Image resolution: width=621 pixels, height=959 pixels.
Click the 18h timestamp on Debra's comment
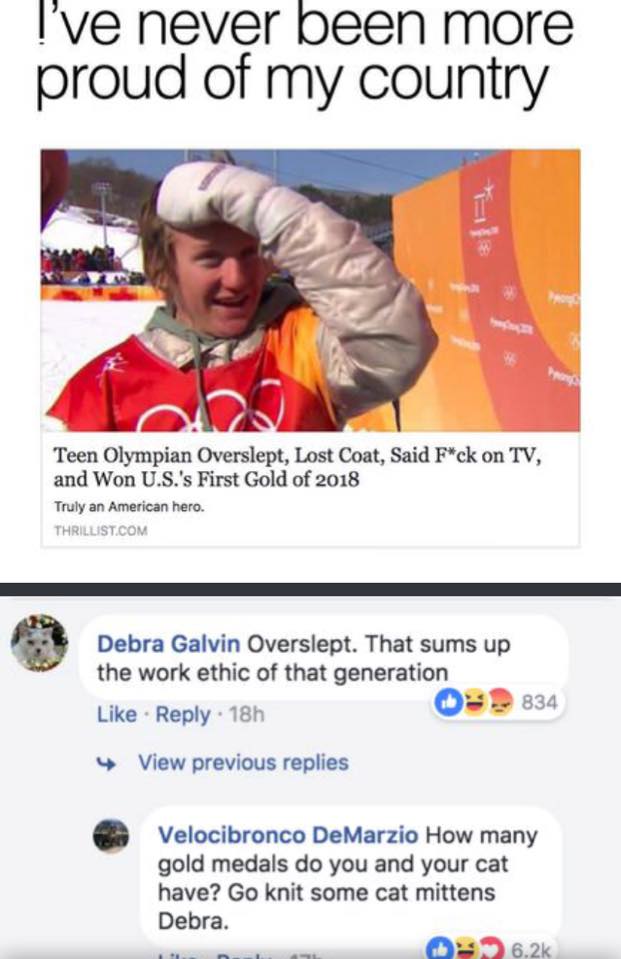click(247, 714)
